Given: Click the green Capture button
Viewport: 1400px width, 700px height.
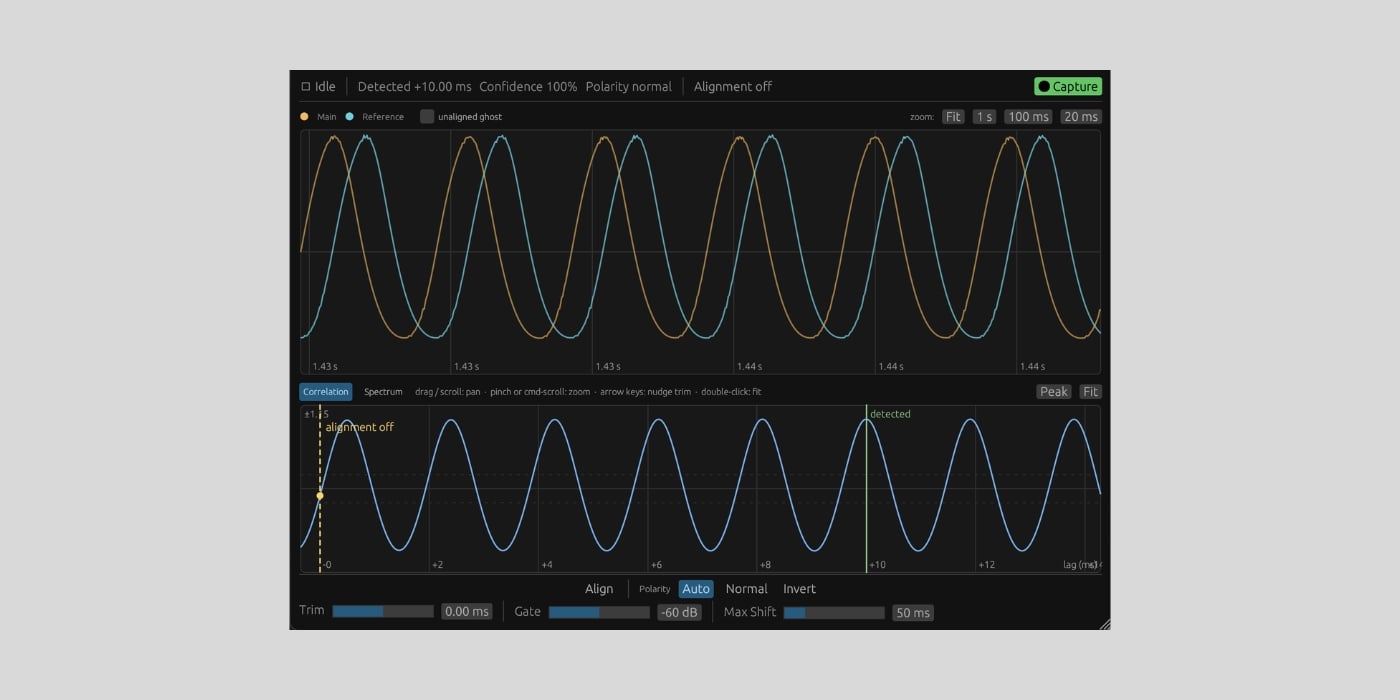Looking at the screenshot, I should [x=1068, y=86].
